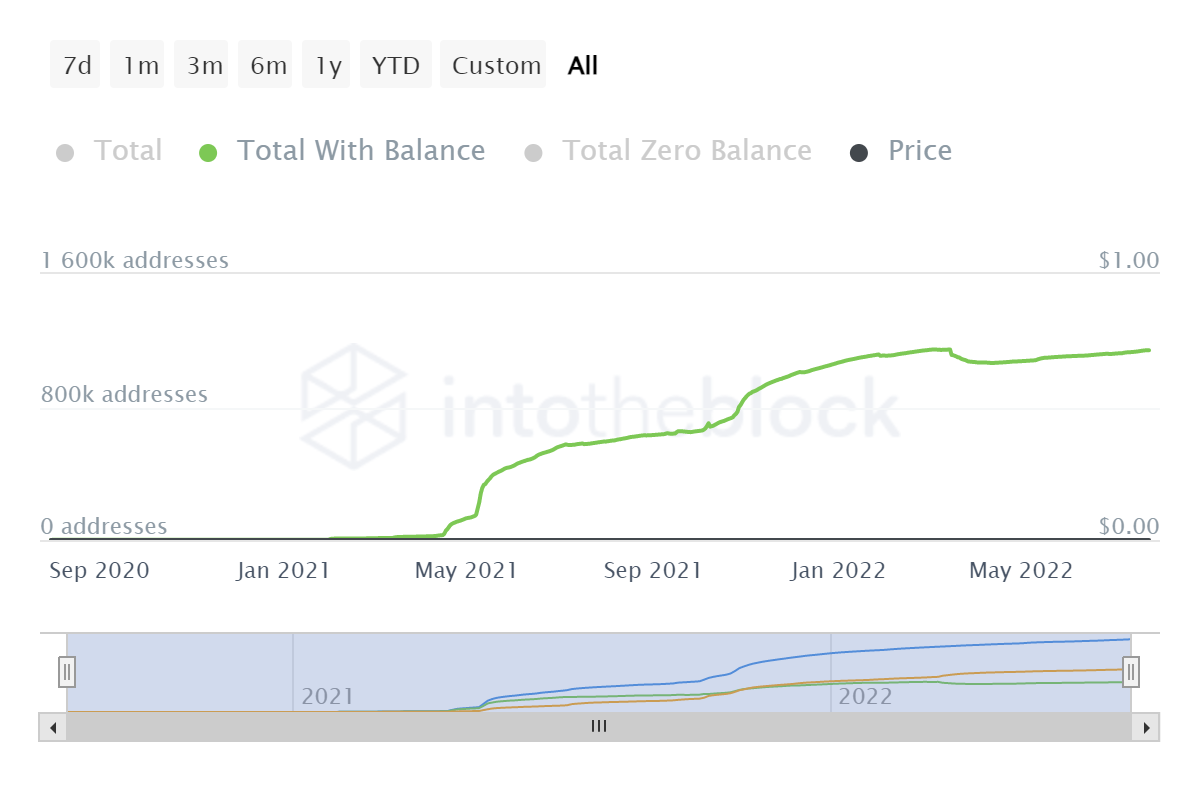The image size is (1200, 800).
Task: Select YTD time range
Action: pyautogui.click(x=396, y=66)
